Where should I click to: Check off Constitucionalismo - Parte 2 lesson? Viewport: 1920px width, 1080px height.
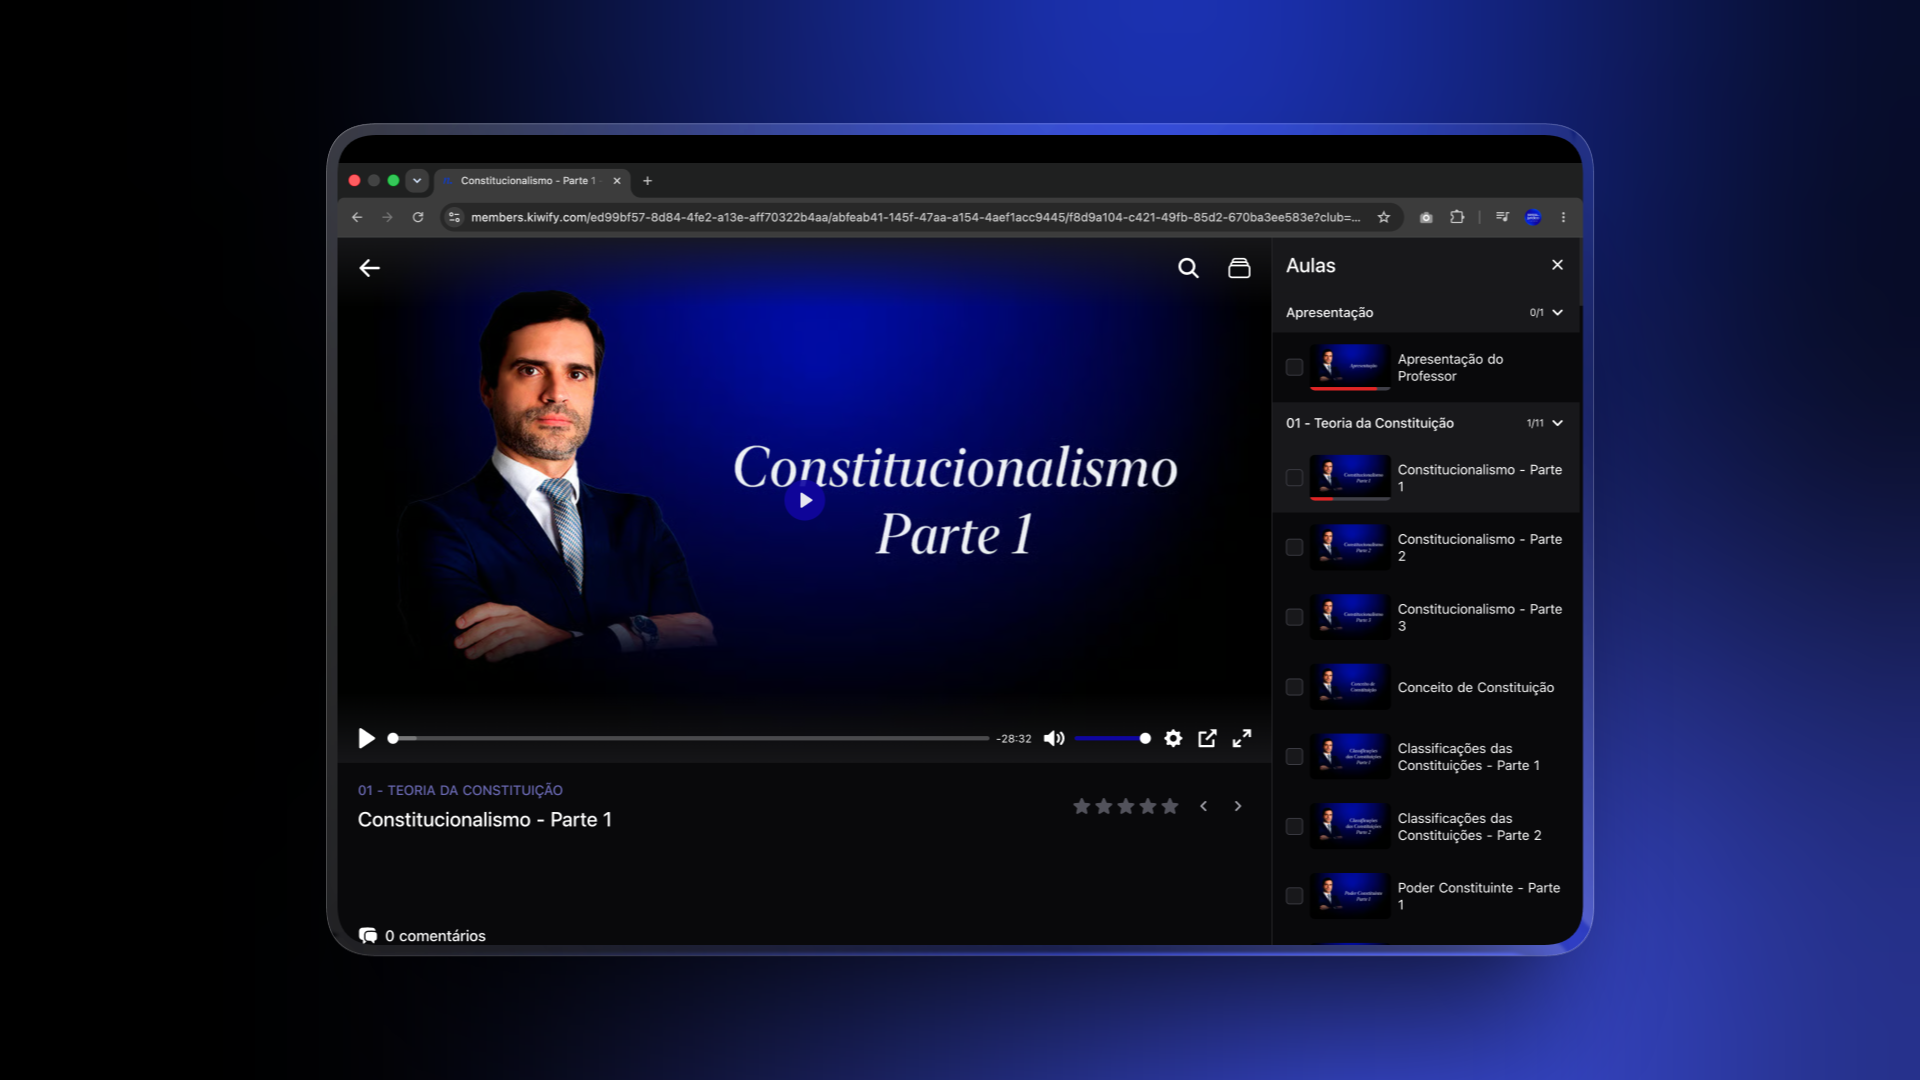(1294, 547)
